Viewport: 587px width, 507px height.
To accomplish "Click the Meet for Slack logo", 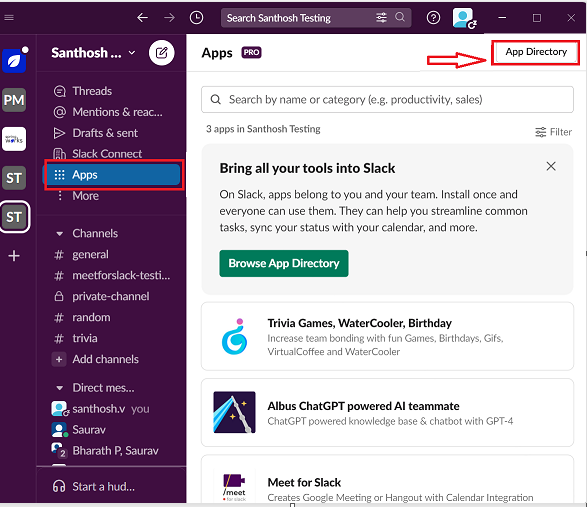I will pyautogui.click(x=234, y=487).
